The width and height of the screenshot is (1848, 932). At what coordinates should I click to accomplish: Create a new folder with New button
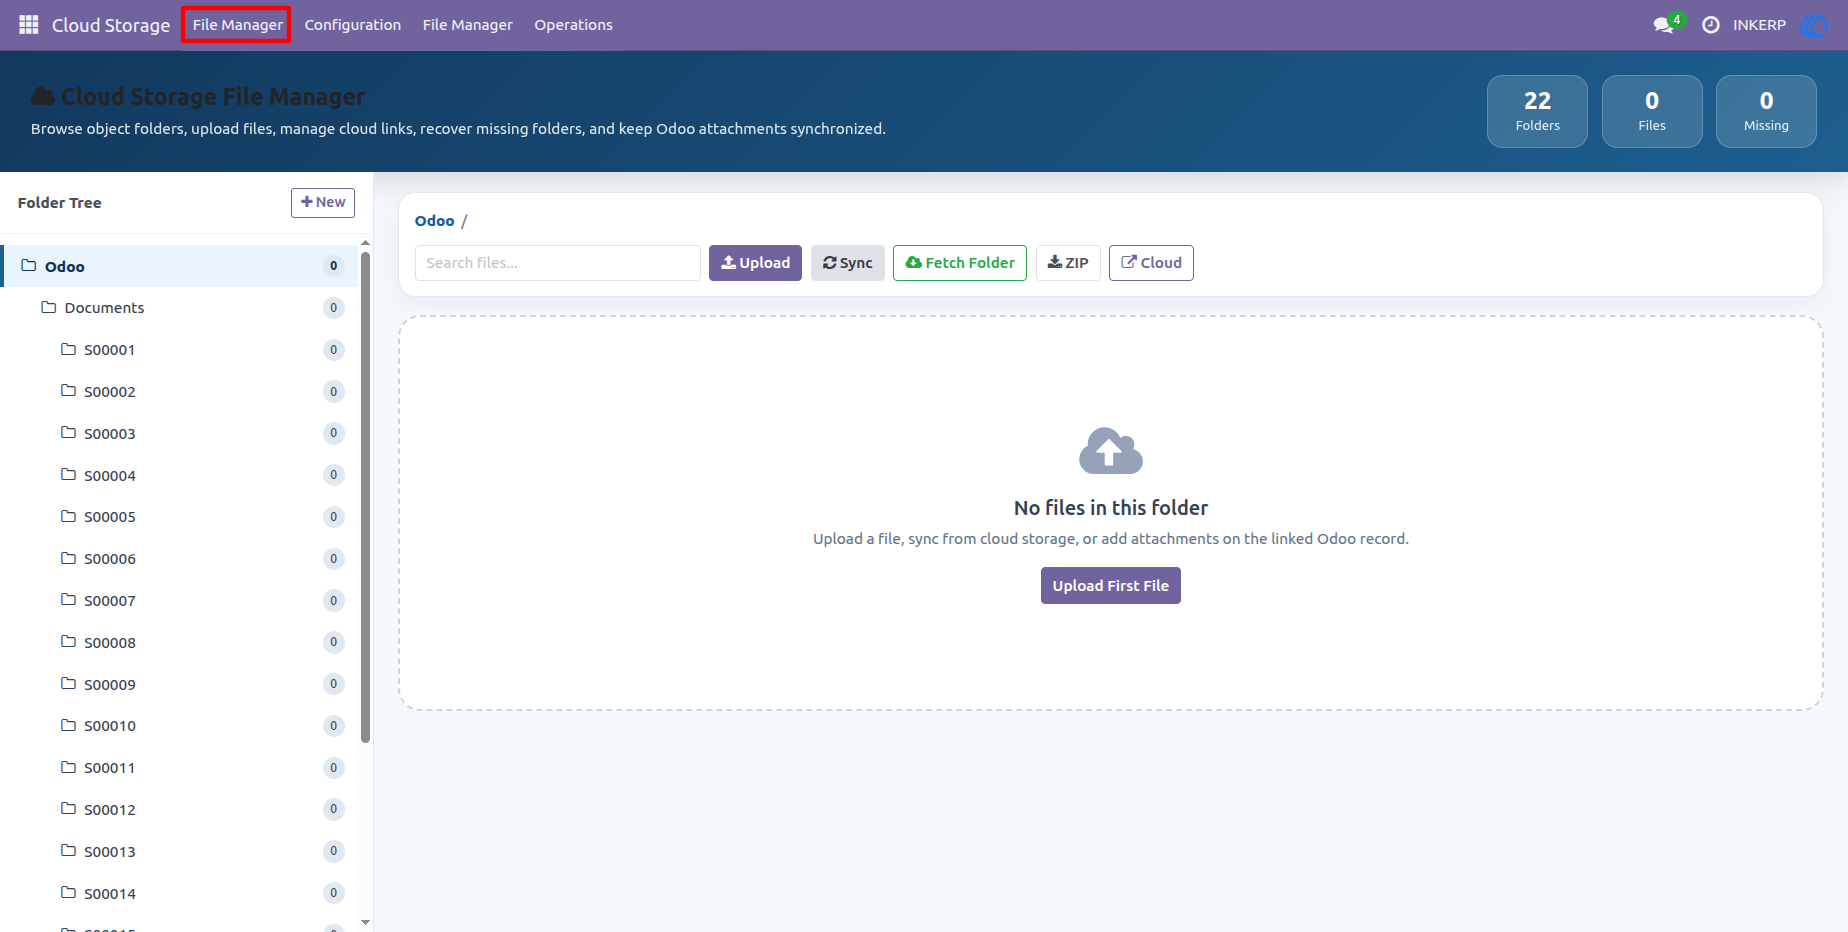[323, 202]
